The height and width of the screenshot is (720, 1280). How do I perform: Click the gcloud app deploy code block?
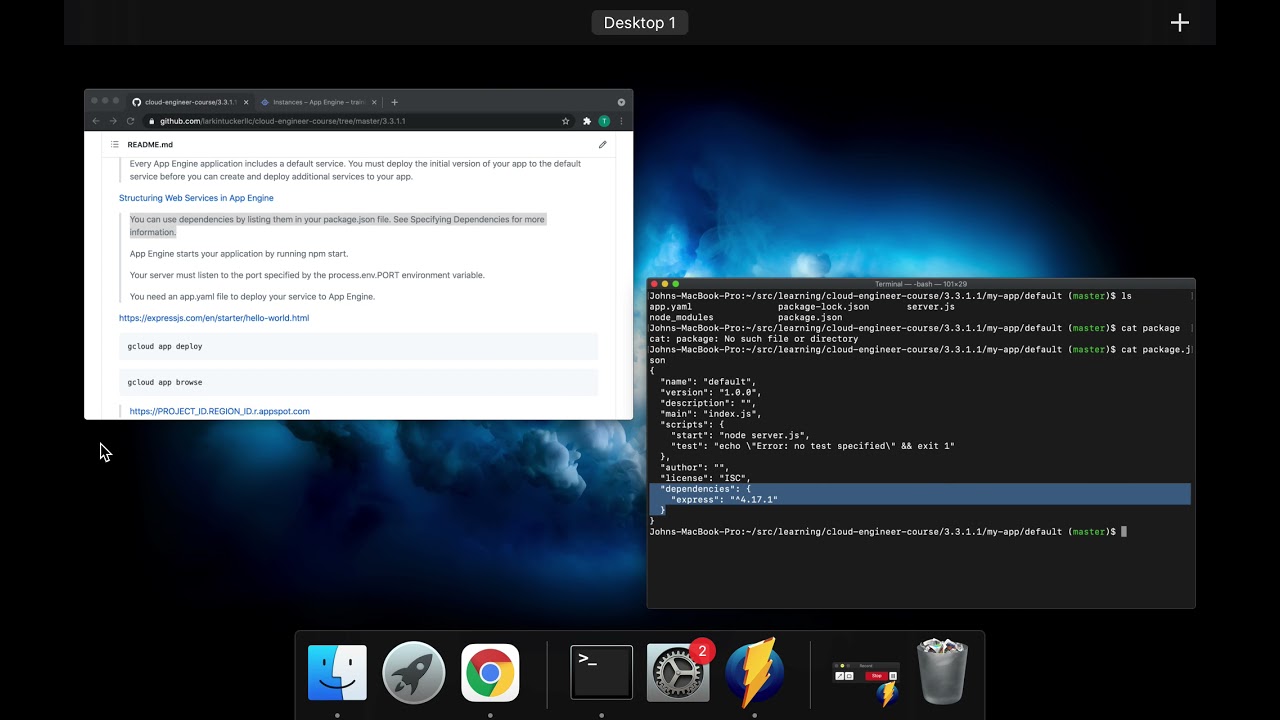(358, 346)
